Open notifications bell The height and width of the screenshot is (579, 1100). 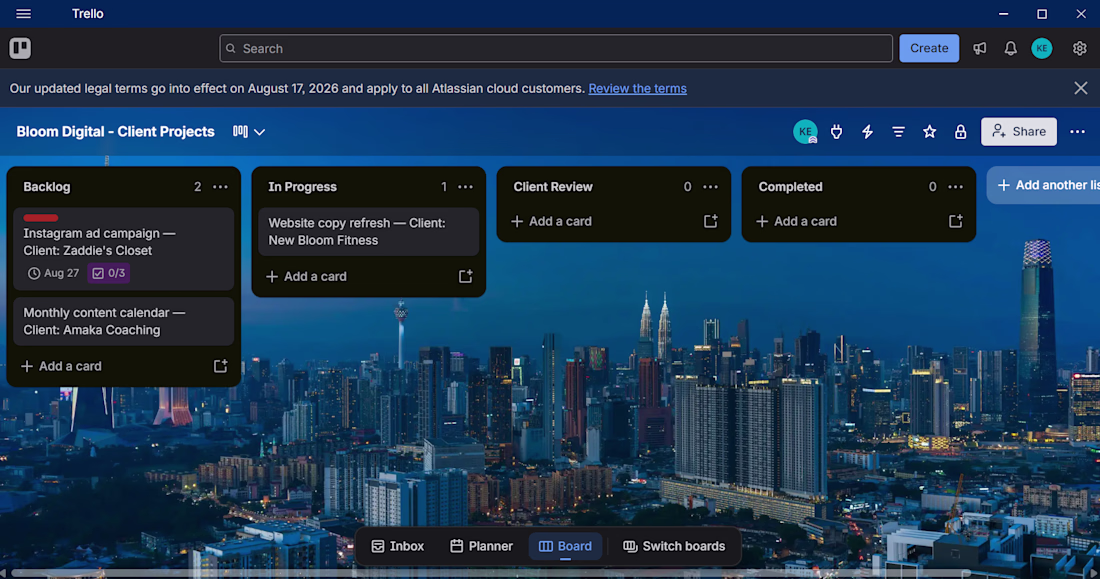click(x=1010, y=48)
